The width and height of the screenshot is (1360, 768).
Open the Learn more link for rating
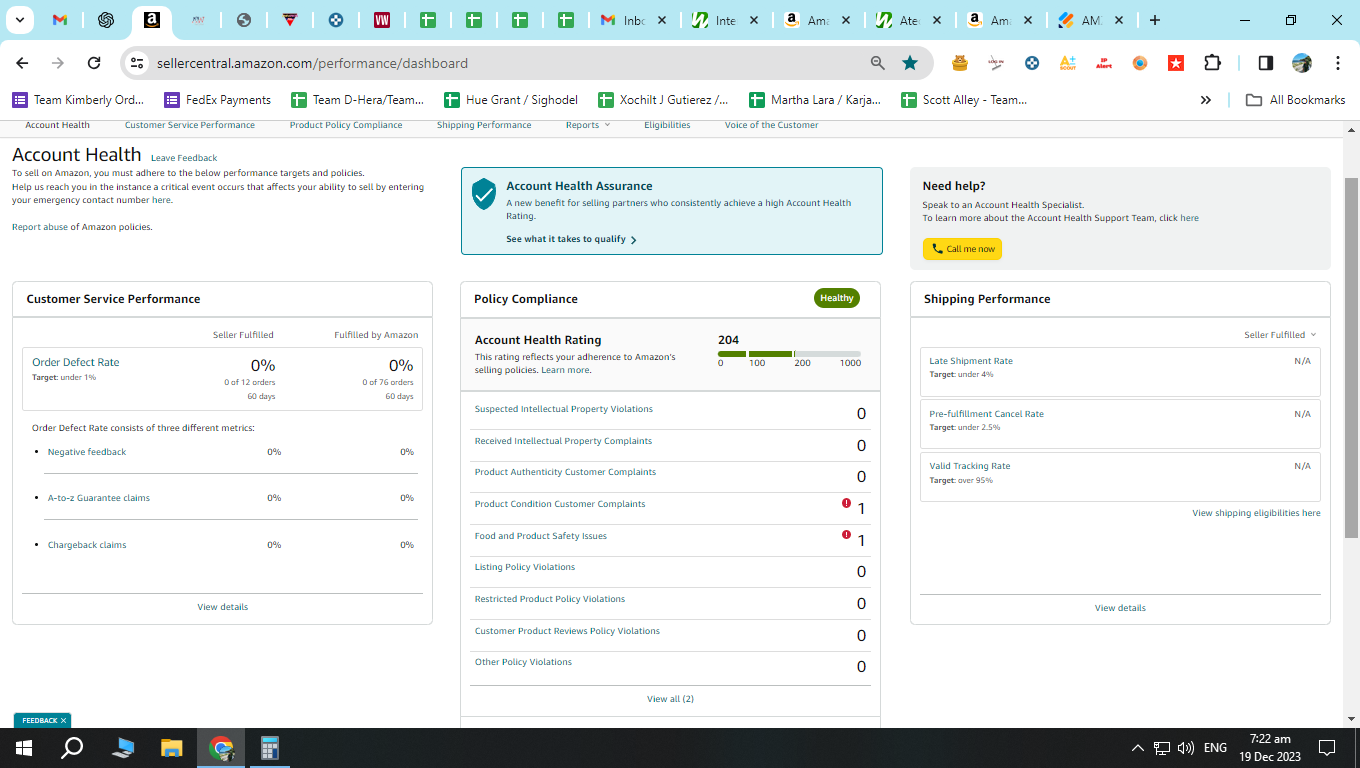[x=565, y=370]
